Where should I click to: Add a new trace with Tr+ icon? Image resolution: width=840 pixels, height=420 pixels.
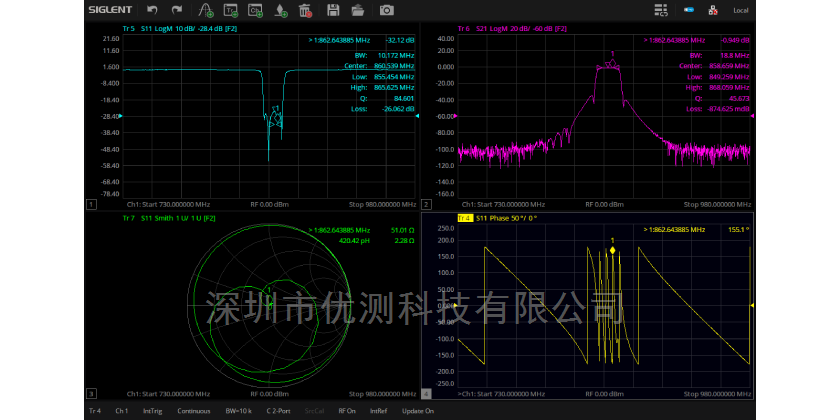tap(231, 10)
